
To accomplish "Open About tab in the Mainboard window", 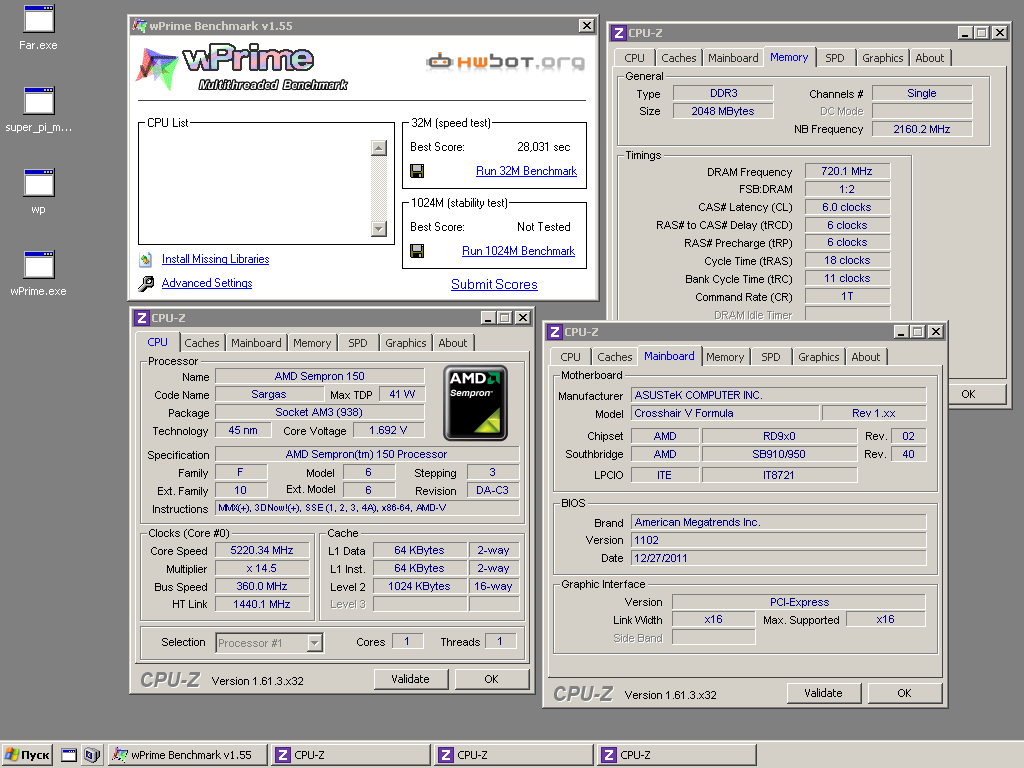I will tap(865, 357).
